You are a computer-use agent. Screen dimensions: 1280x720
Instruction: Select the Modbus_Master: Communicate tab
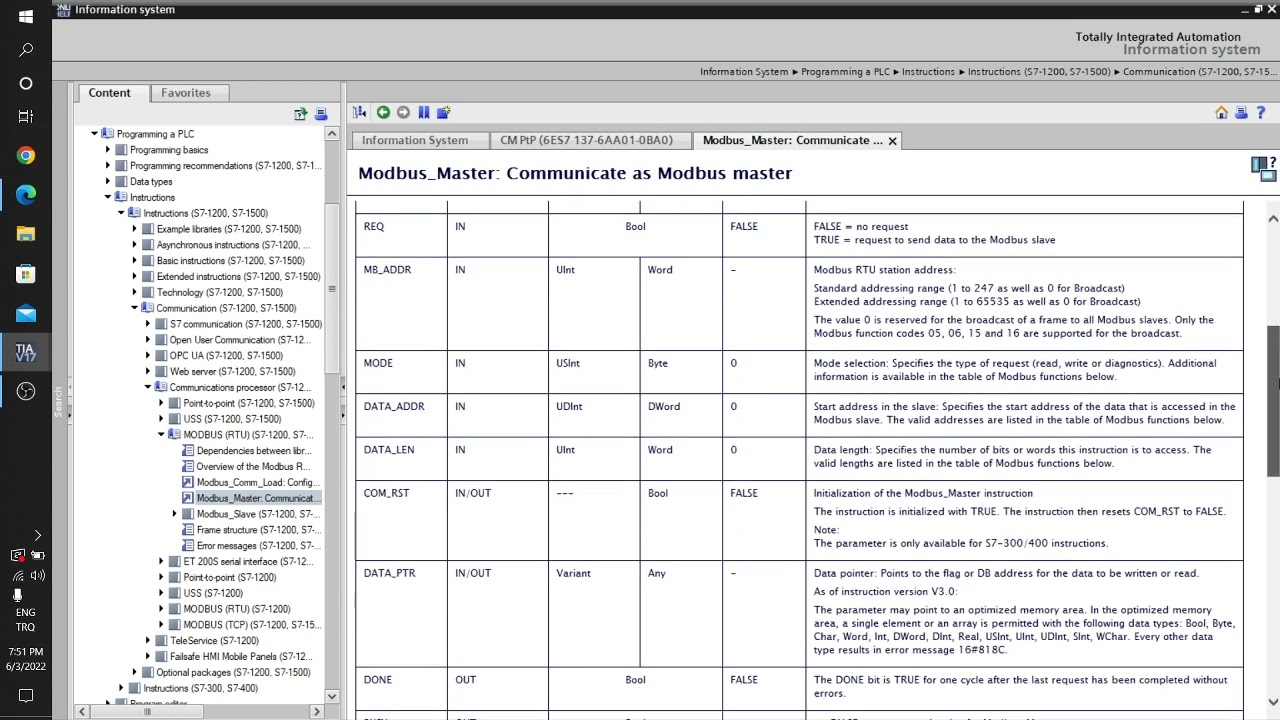793,141
